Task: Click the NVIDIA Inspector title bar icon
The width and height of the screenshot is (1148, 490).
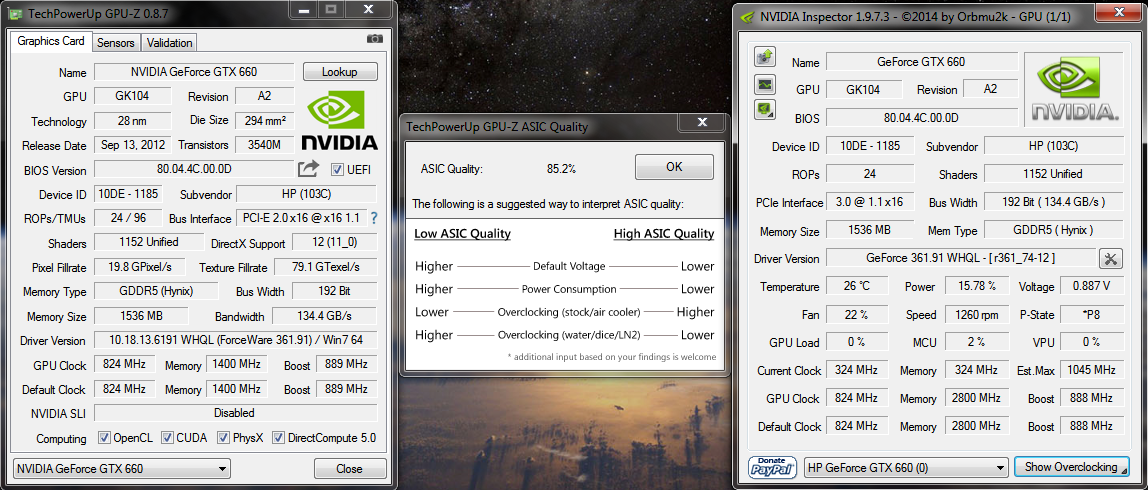Action: click(747, 17)
